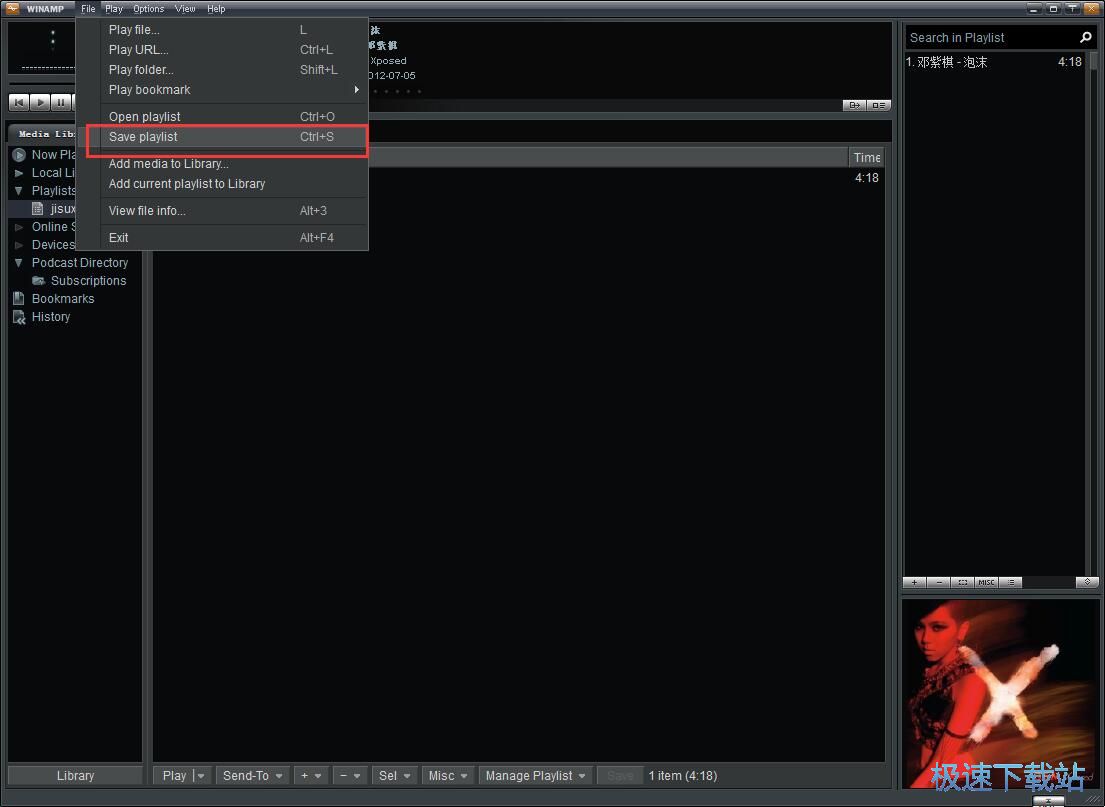This screenshot has height=807, width=1105.
Task: Click the MISC button below playlist editor
Action: pyautogui.click(x=987, y=582)
